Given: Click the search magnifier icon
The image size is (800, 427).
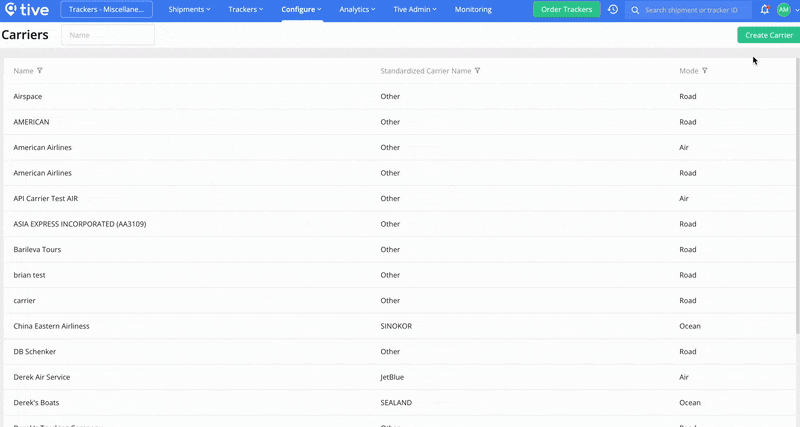Looking at the screenshot, I should coord(635,10).
